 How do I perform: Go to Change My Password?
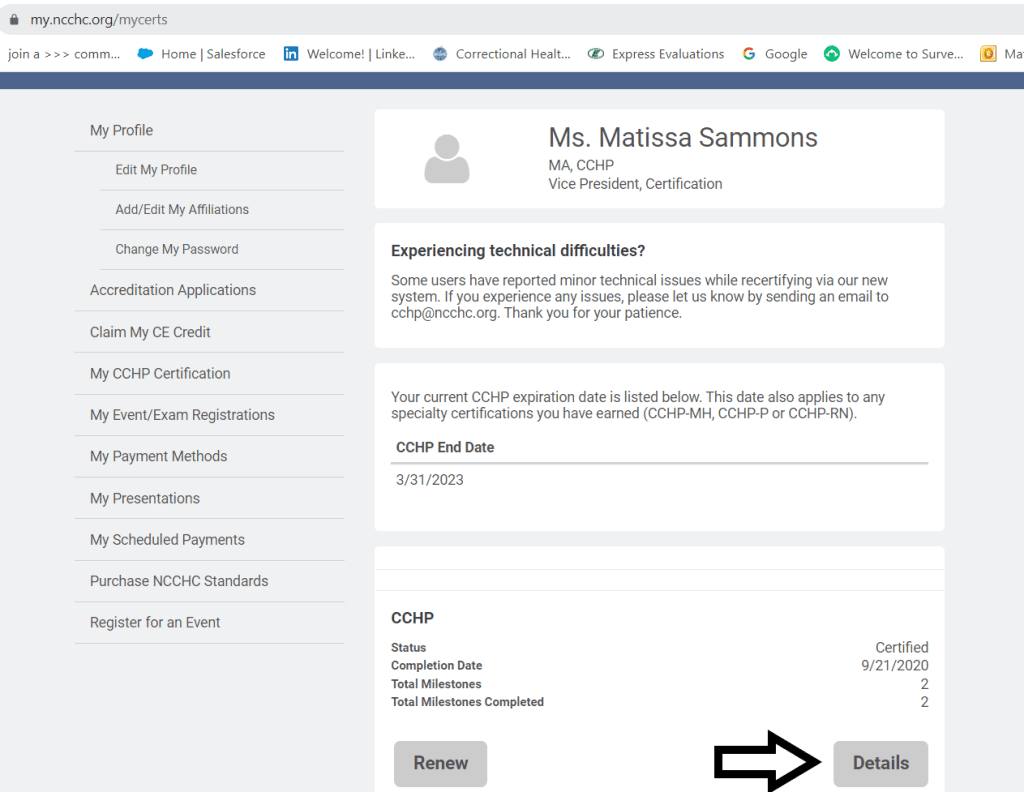pos(177,250)
